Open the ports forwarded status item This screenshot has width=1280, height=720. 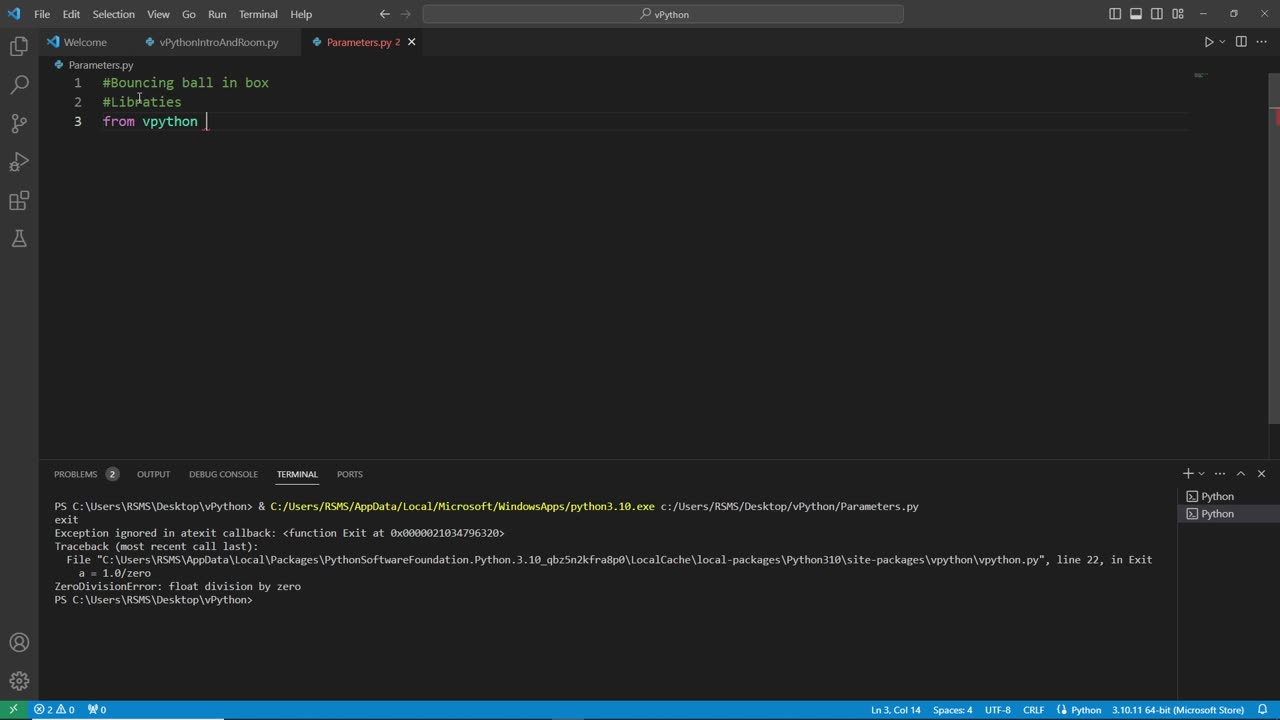97,710
